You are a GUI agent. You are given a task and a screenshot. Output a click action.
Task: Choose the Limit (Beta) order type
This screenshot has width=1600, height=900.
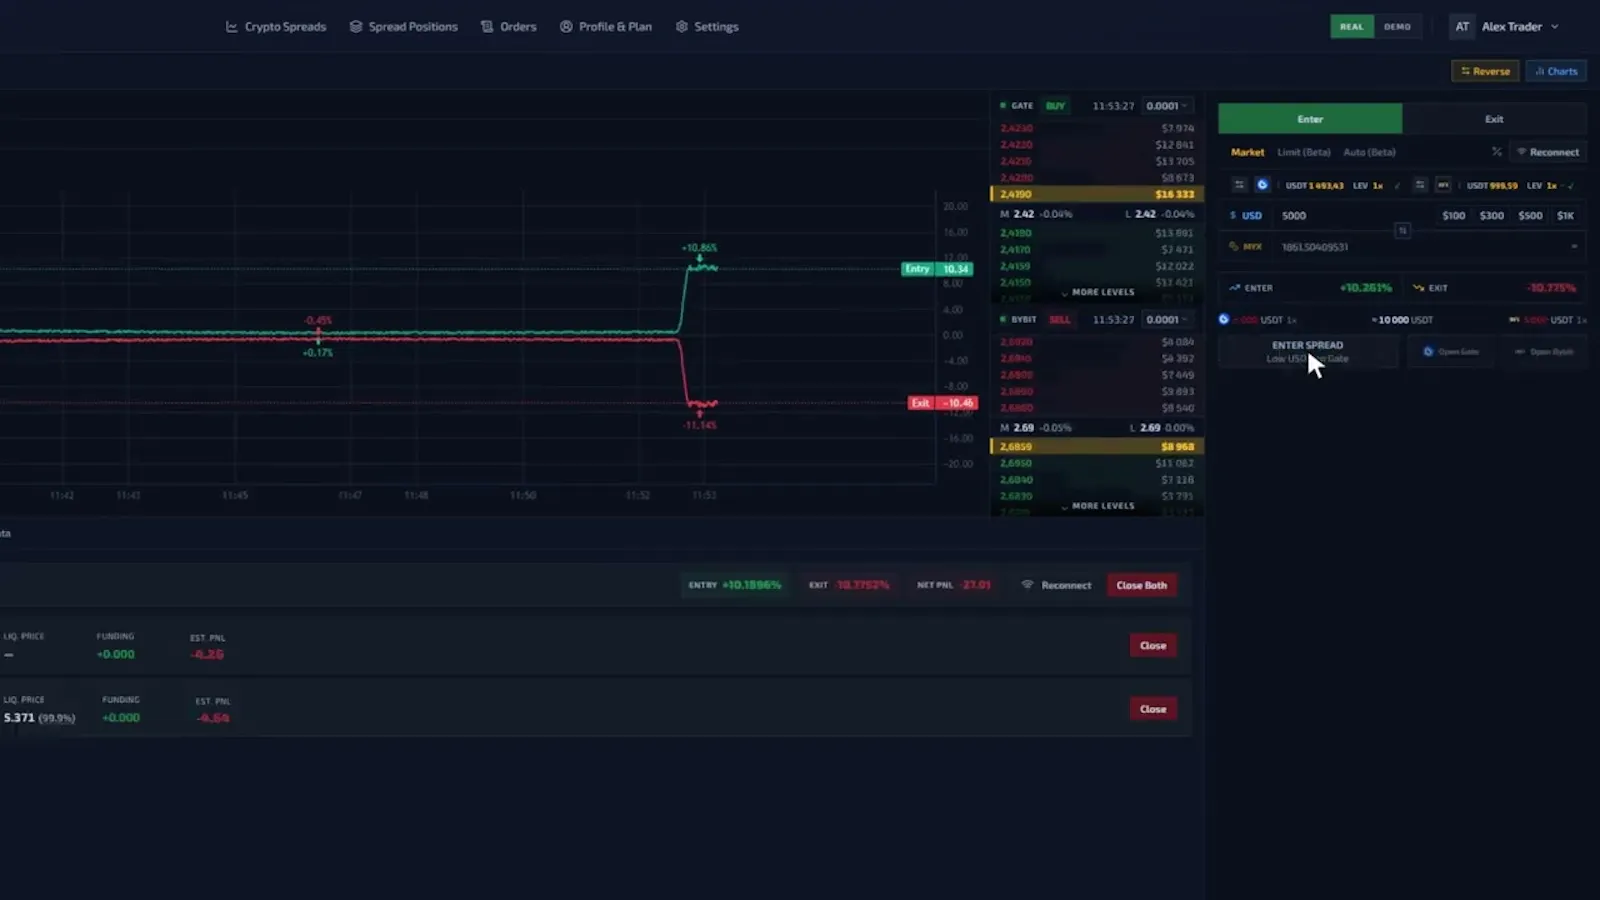[1304, 152]
